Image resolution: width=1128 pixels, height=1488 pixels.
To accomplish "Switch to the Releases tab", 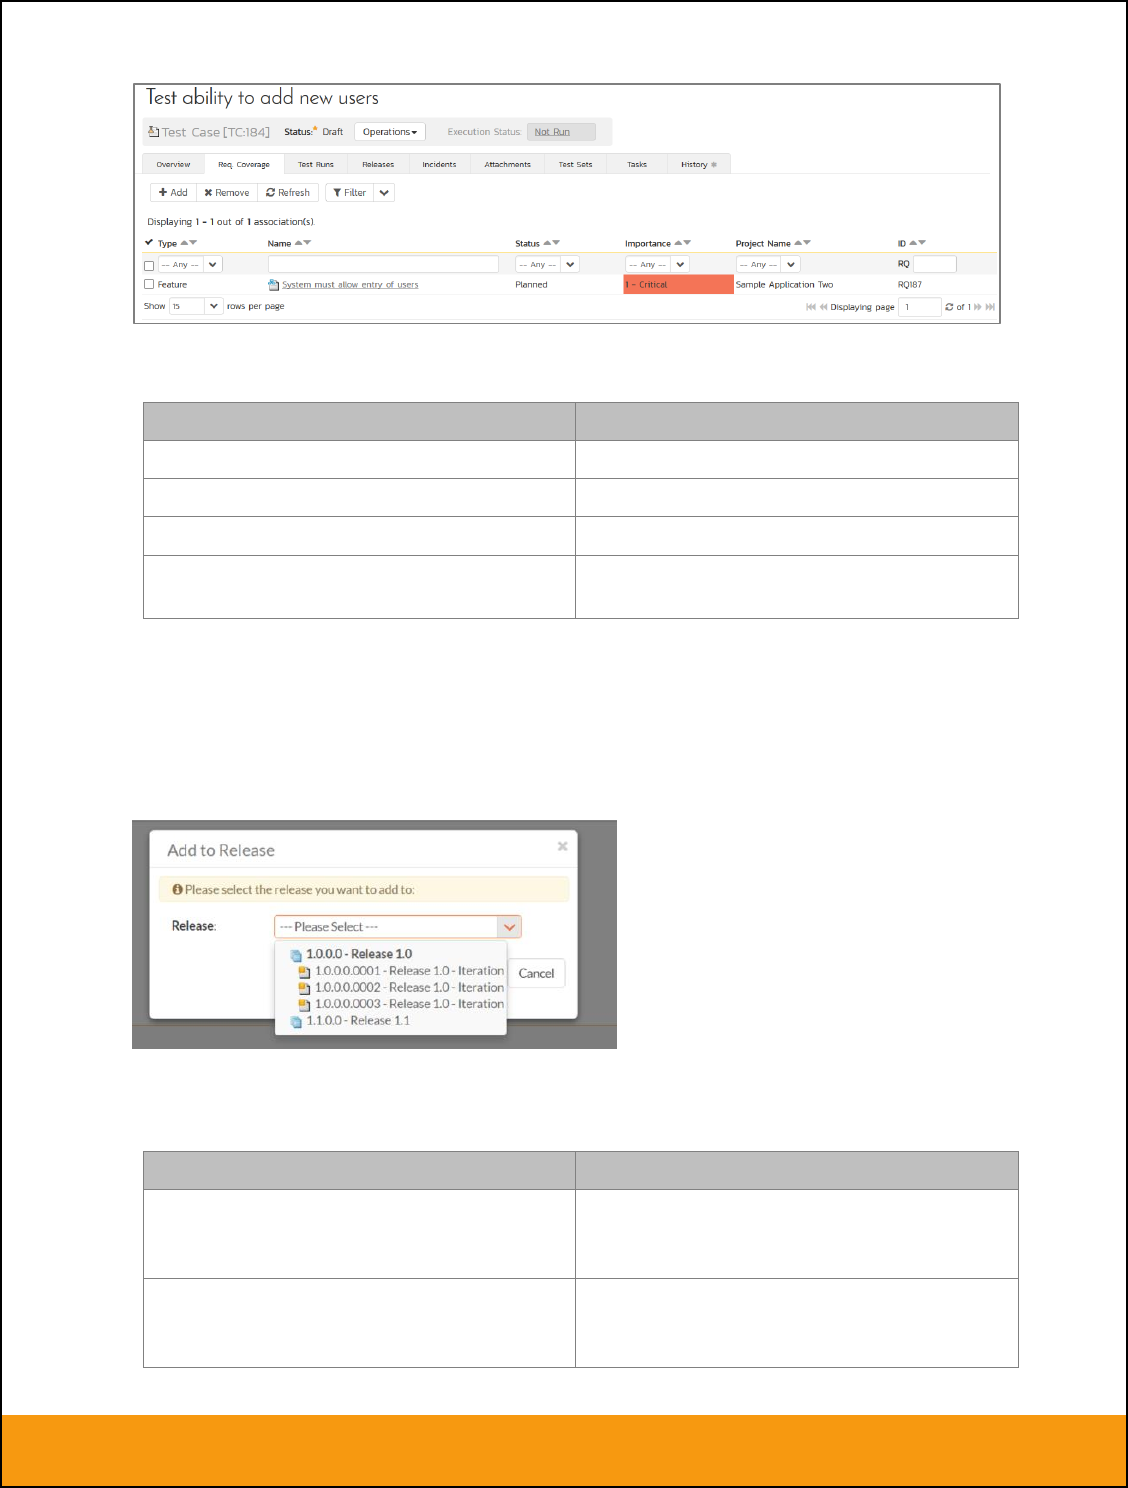I will [378, 164].
